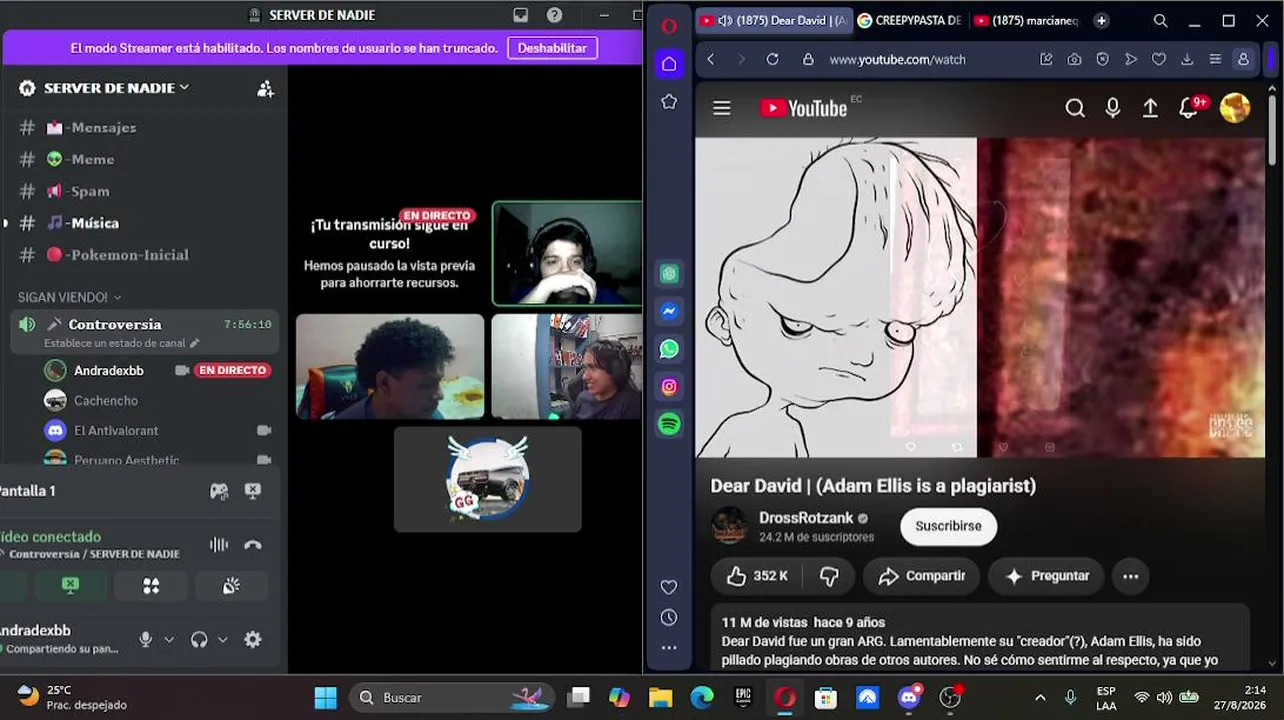Go back in the Opera browser

711,59
